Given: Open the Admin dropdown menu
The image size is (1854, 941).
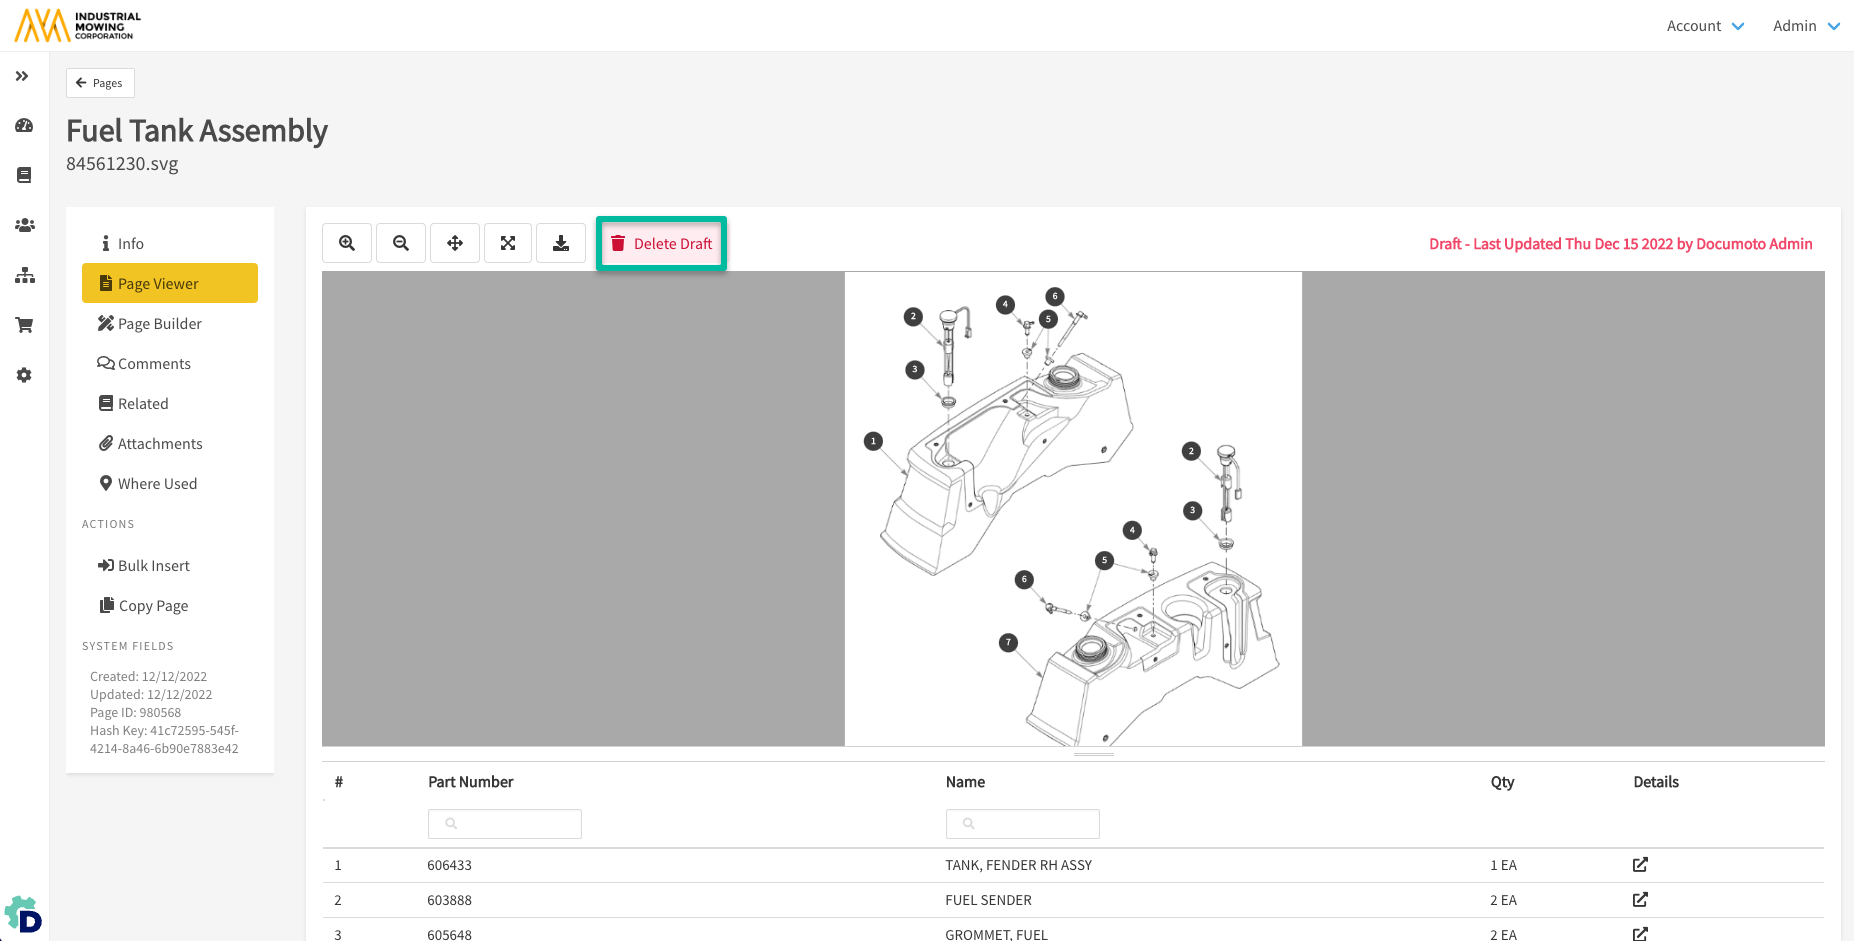Looking at the screenshot, I should click(x=1805, y=26).
